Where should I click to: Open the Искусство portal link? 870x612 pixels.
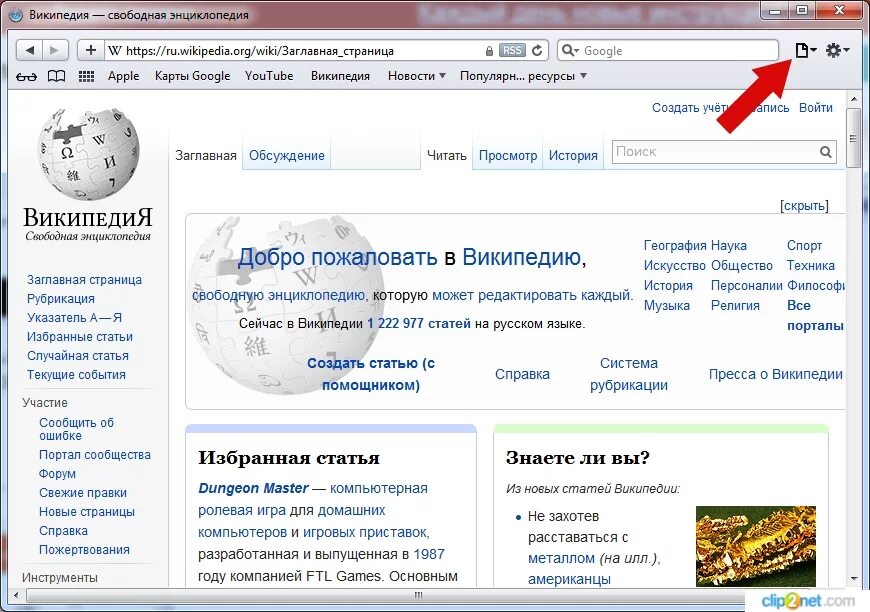(x=675, y=265)
